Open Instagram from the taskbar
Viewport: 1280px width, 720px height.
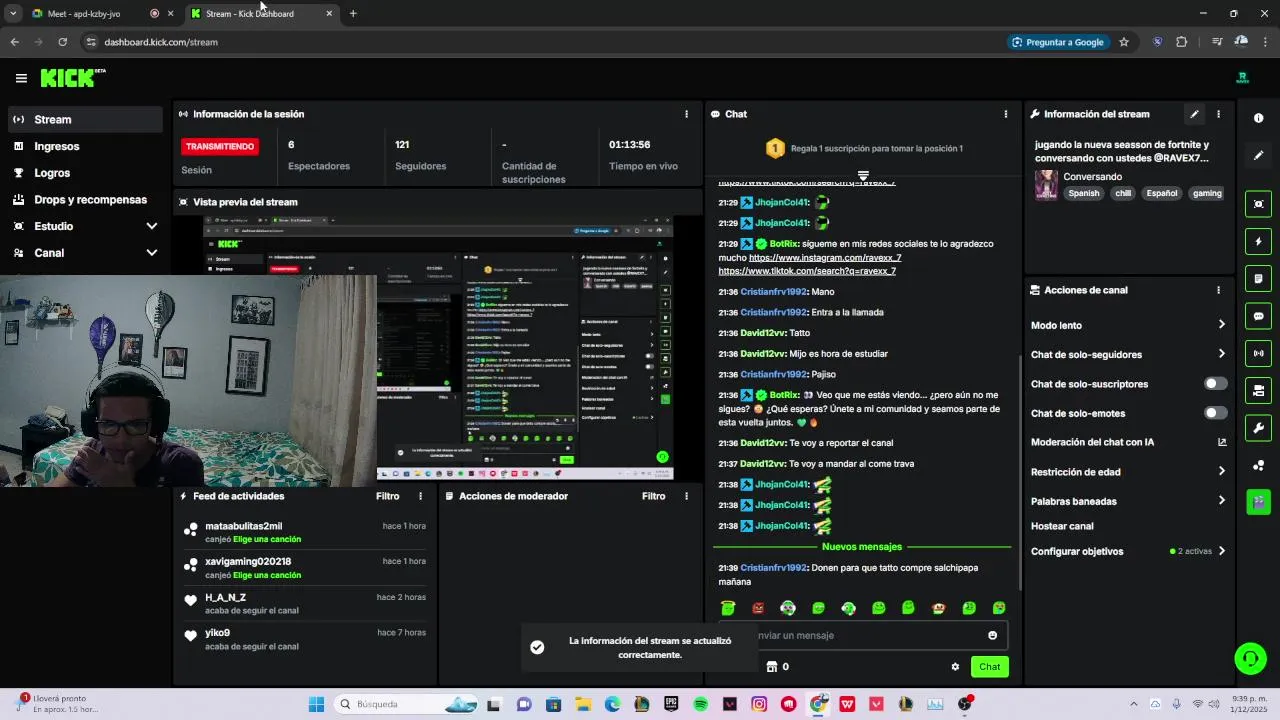click(759, 704)
